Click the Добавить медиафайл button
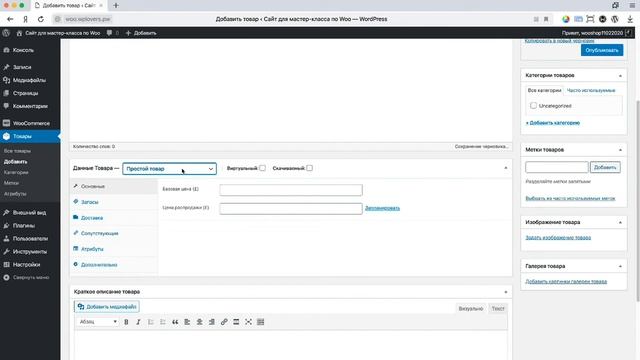This screenshot has width=640, height=360. tap(107, 307)
